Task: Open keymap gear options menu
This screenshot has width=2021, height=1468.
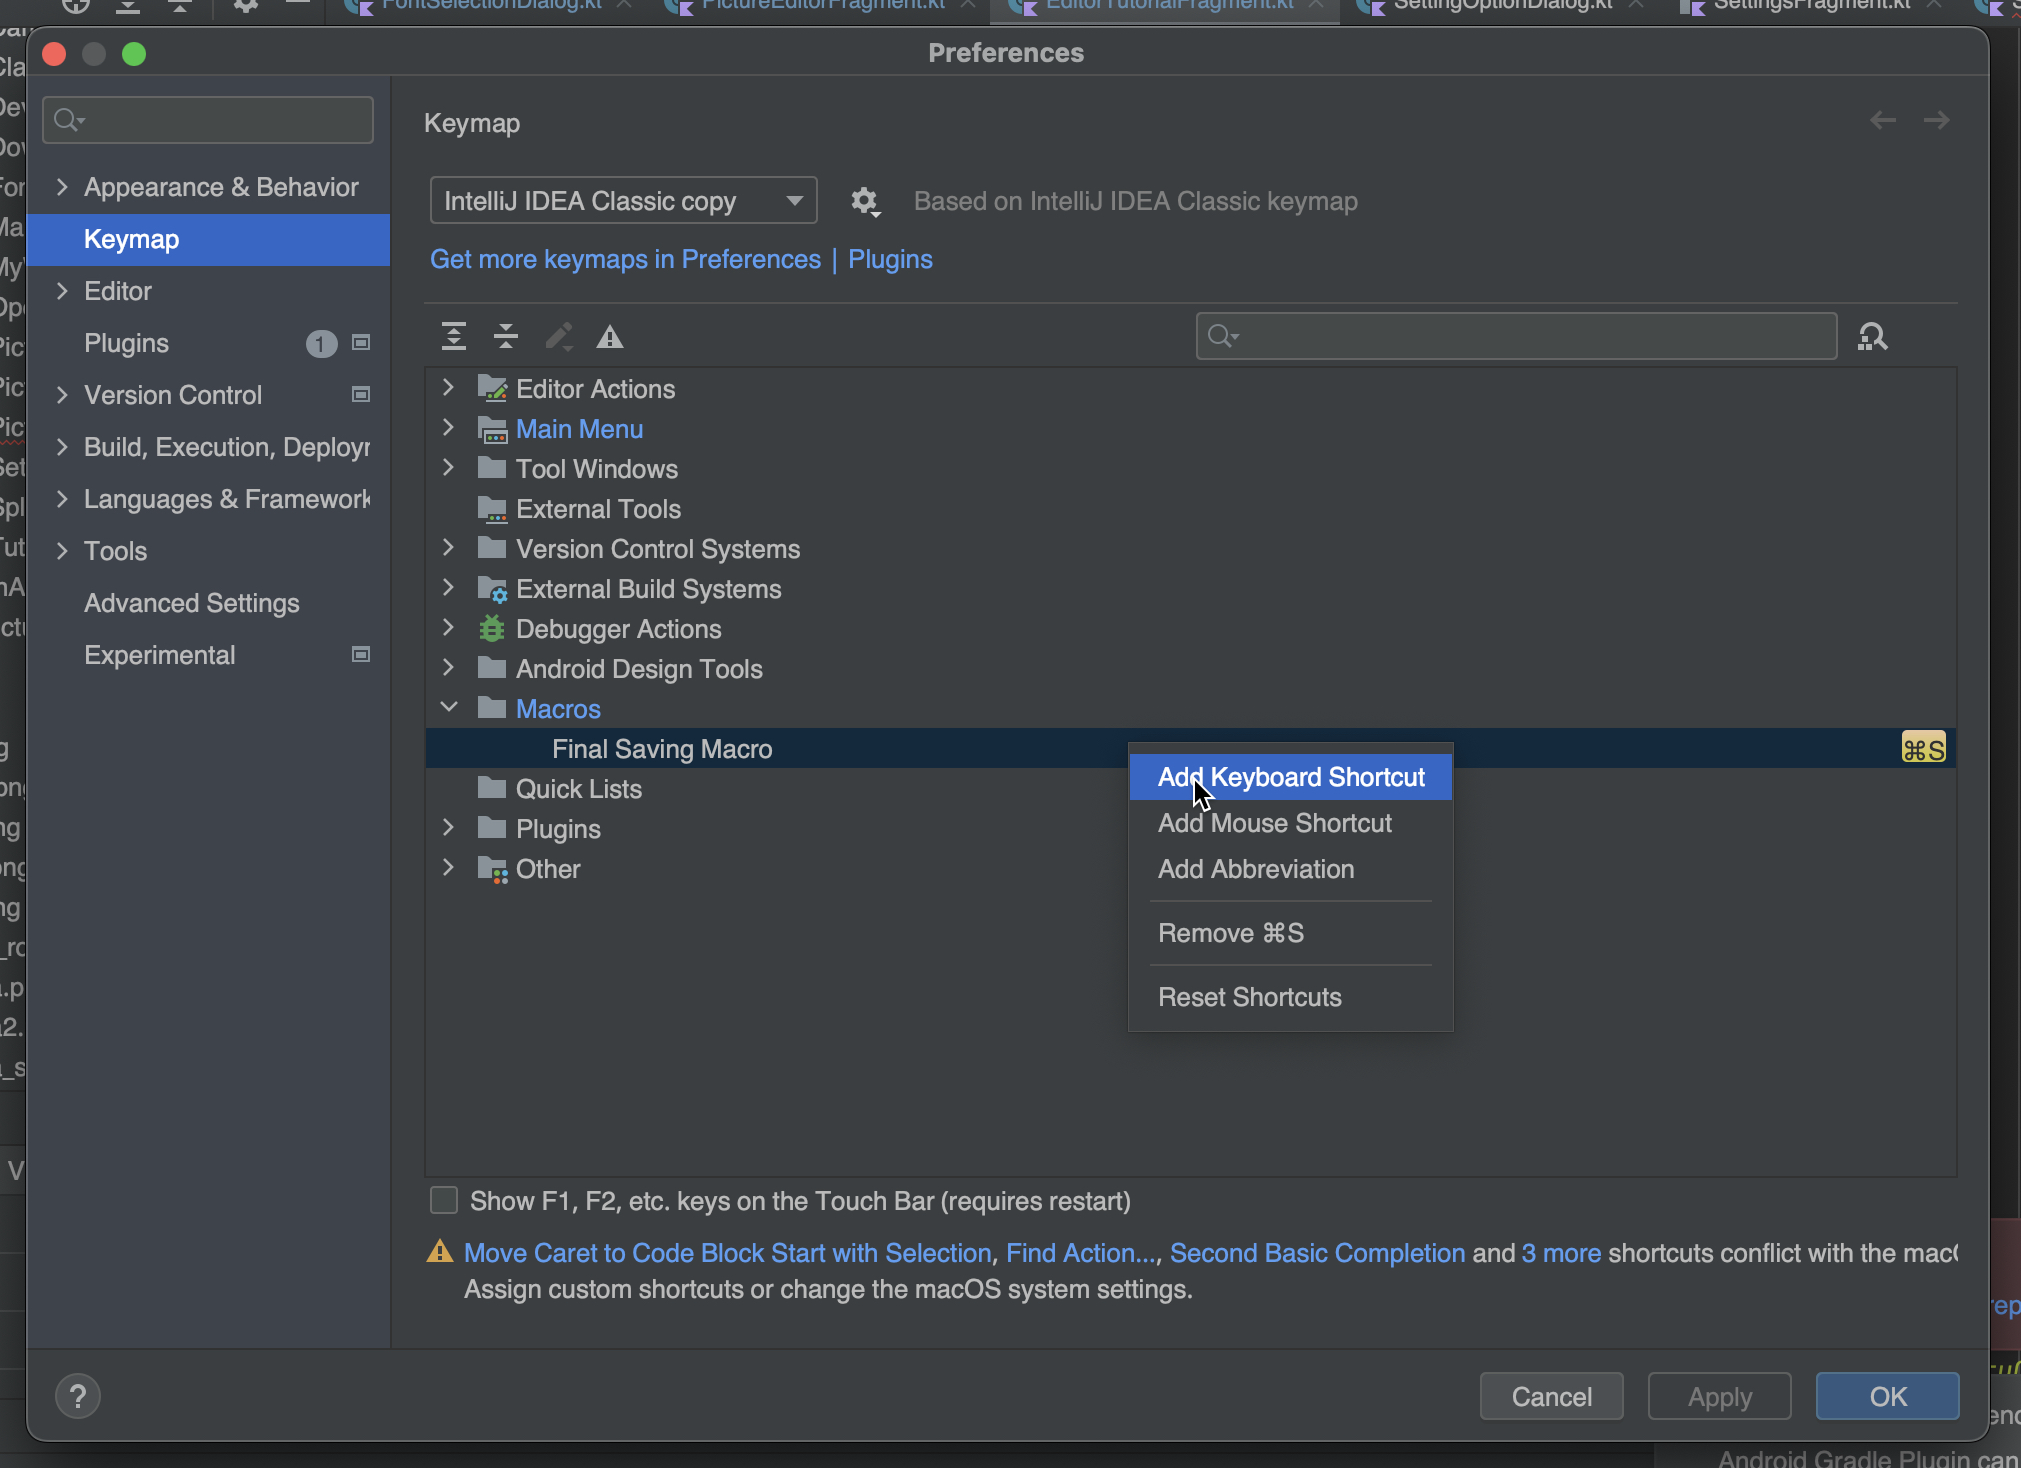Action: [x=864, y=202]
